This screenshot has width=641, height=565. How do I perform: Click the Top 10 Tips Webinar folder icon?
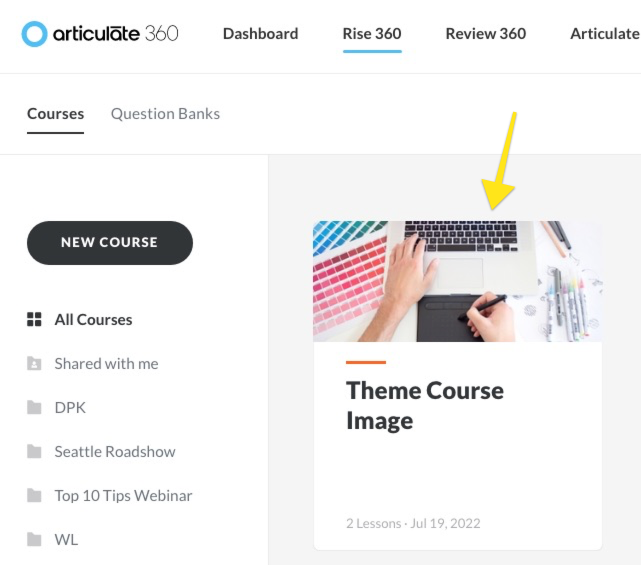(34, 496)
